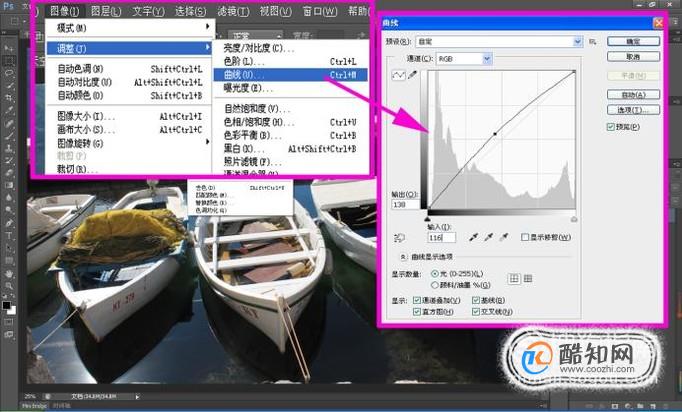Viewport: 682px width, 412px height.
Task: Uncheck the 基线(B) checkbox
Action: pyautogui.click(x=476, y=300)
